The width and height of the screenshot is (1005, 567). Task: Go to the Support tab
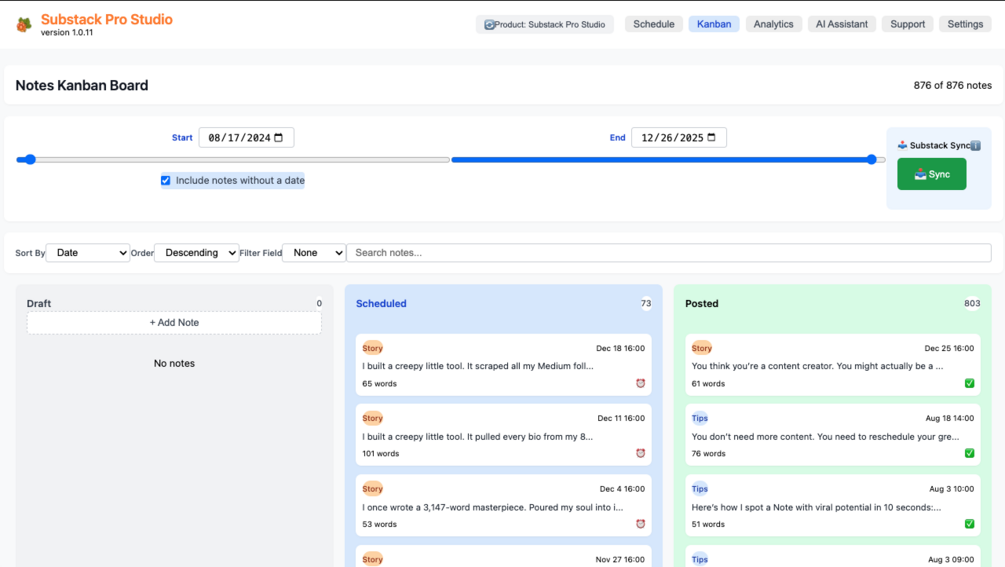(908, 24)
